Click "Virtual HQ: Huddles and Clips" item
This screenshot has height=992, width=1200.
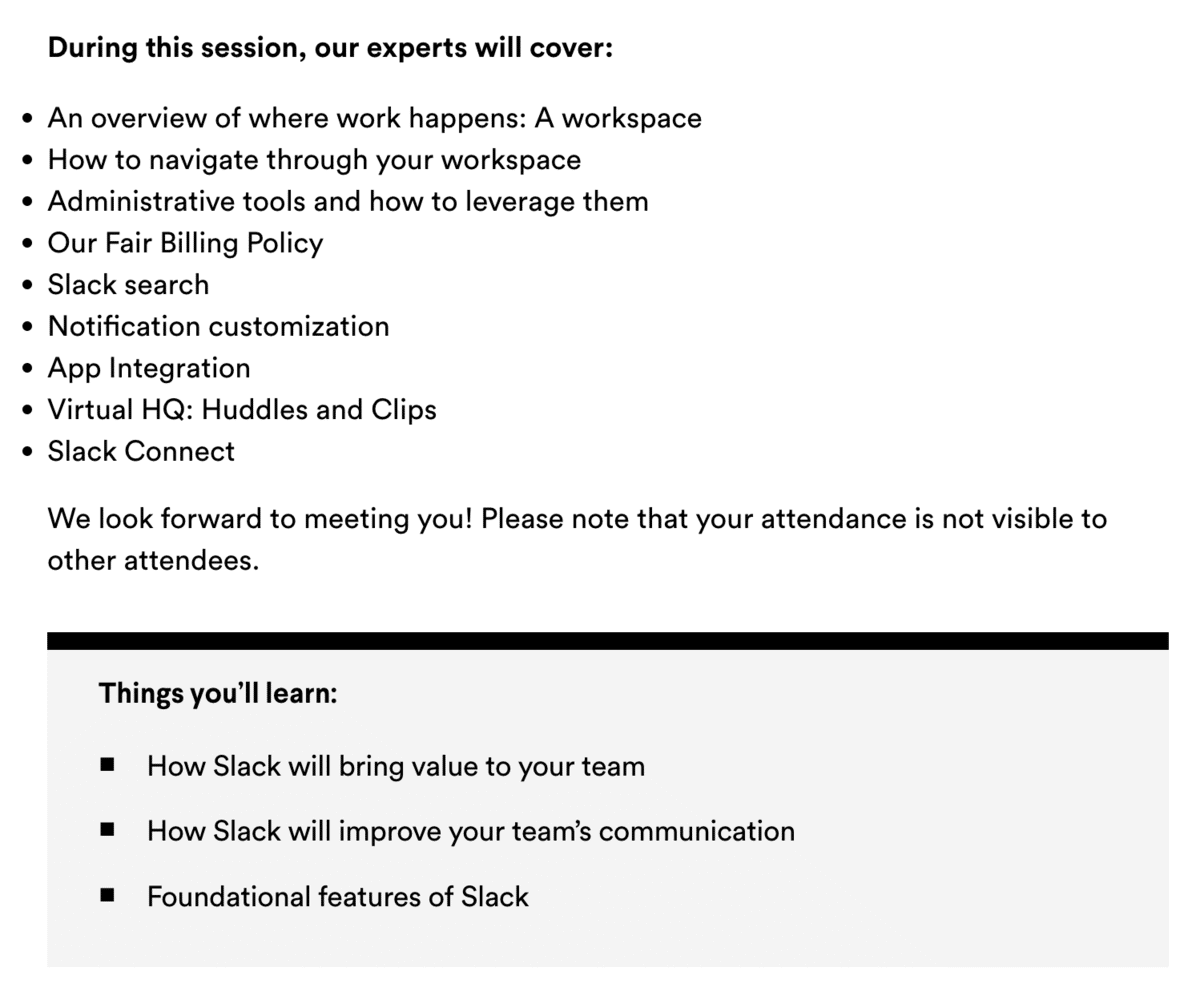tap(242, 410)
